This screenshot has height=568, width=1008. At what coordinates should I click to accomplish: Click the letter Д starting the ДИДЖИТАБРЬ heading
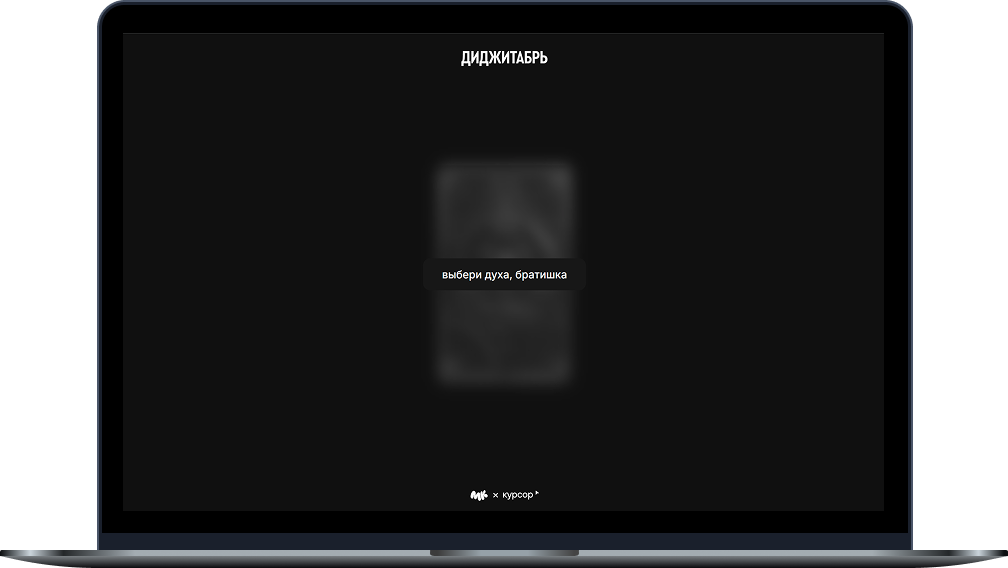[466, 58]
